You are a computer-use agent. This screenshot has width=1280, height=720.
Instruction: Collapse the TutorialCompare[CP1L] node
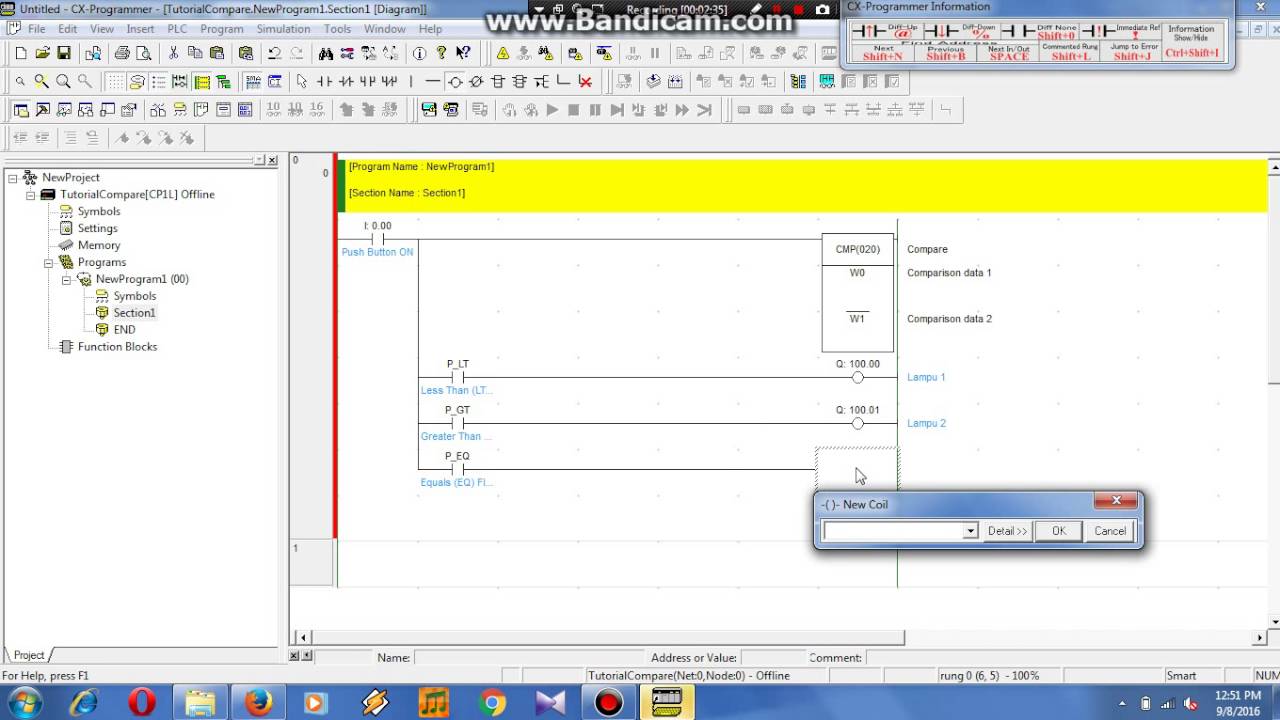coord(31,194)
